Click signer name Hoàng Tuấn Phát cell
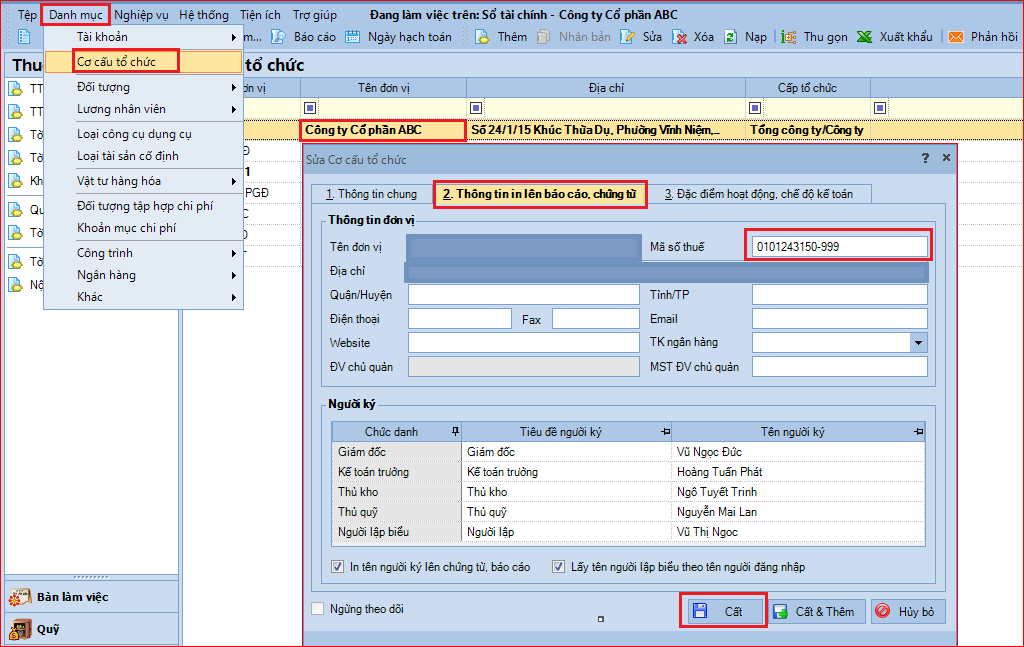 (798, 471)
